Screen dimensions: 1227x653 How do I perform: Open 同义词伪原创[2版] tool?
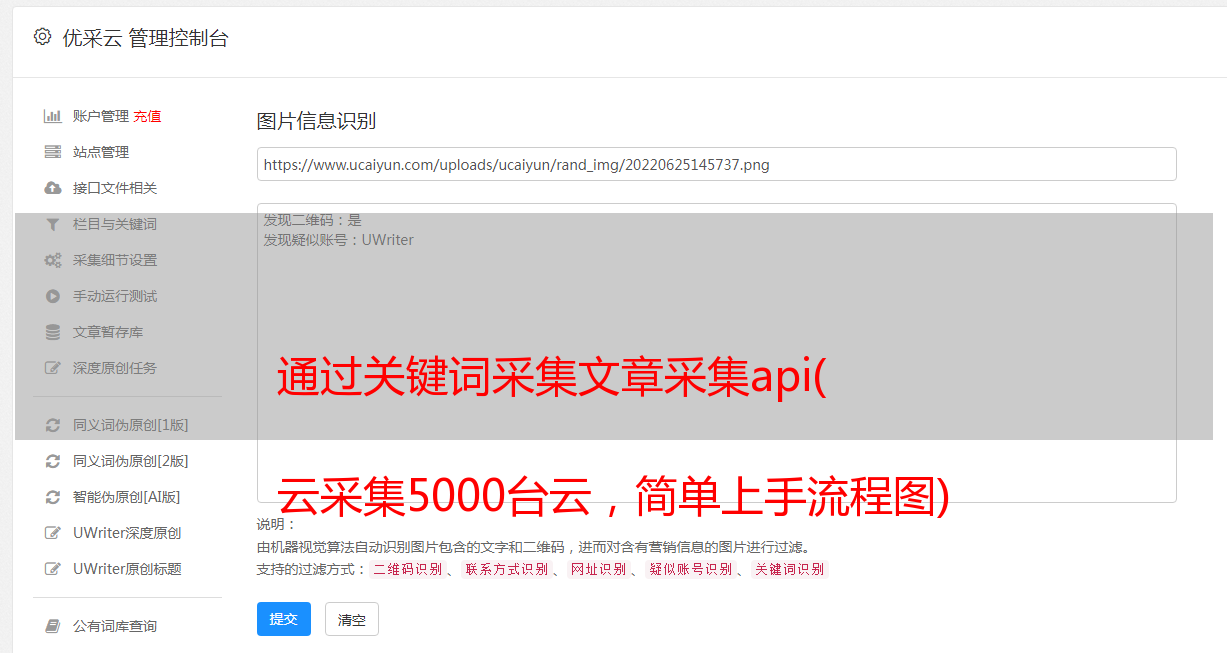point(131,461)
